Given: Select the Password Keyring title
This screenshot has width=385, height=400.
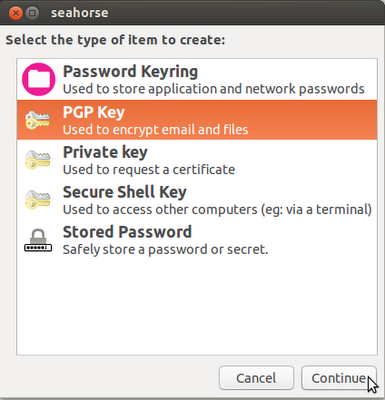Looking at the screenshot, I should (130, 72).
